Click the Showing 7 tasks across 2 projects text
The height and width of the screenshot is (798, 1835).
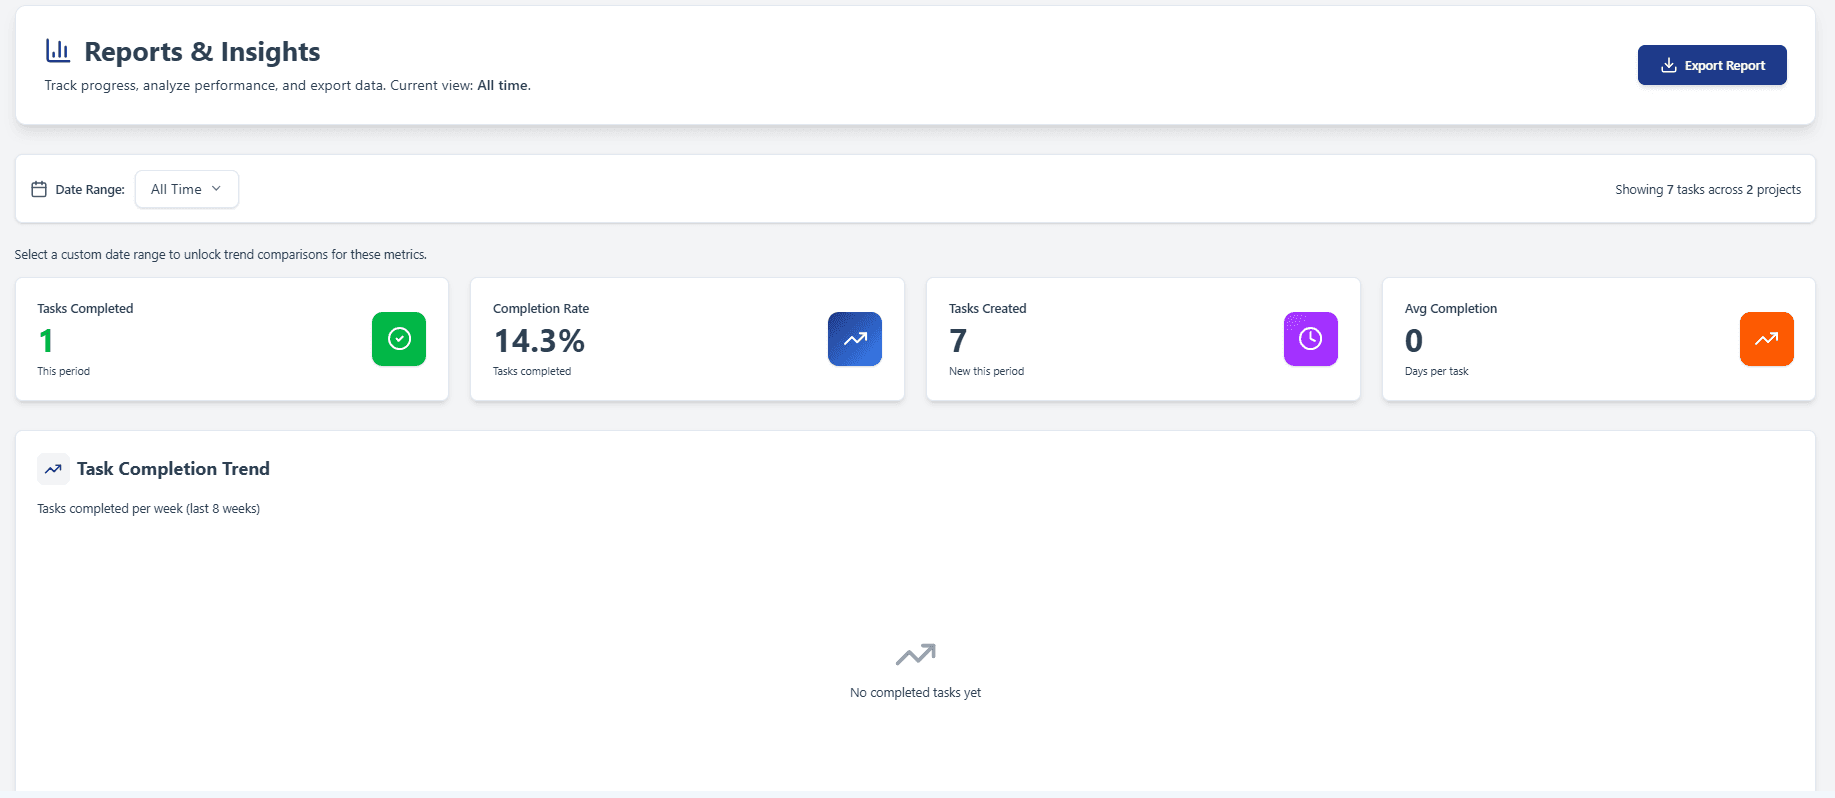[1708, 189]
